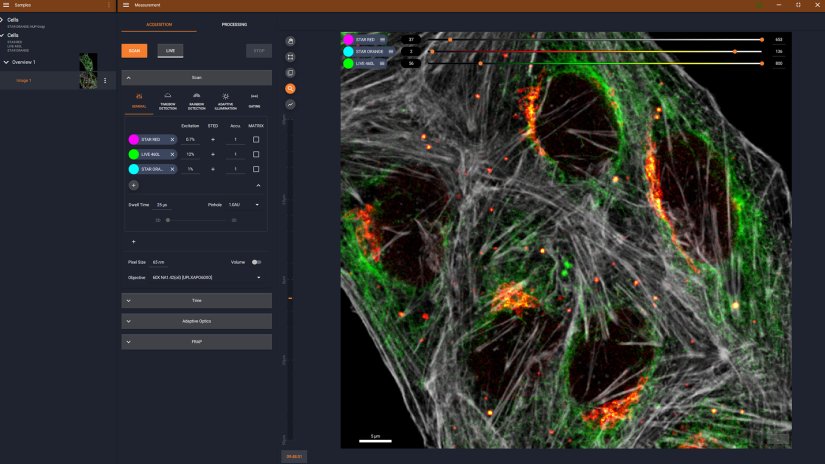Activate the orange zoom magnifier tool
Screen dimensions: 825x464
(290, 89)
